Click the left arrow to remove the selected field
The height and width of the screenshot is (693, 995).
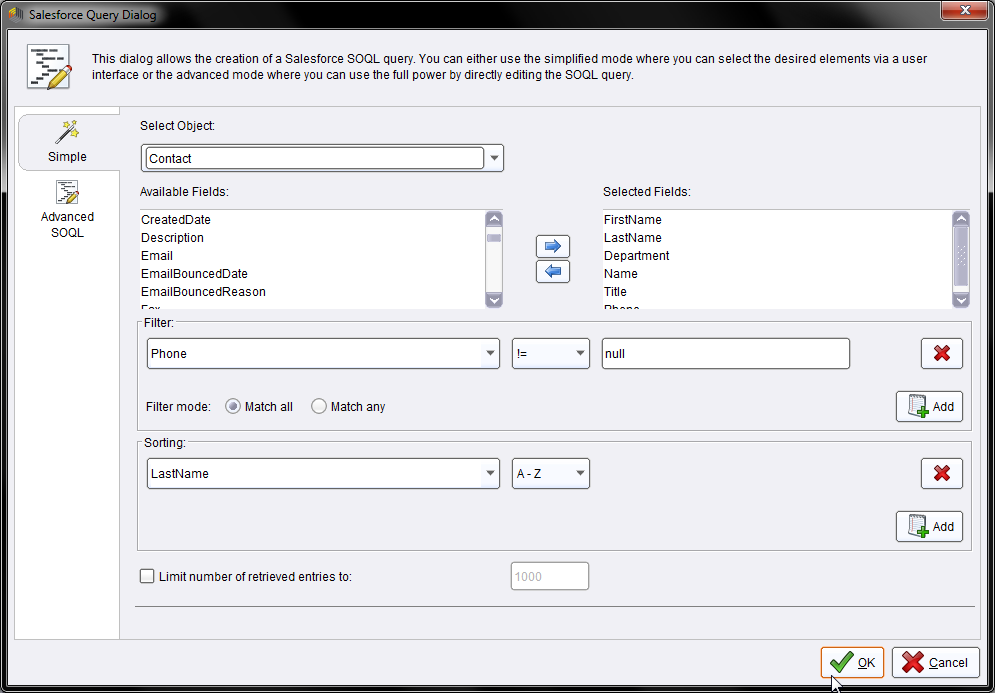pyautogui.click(x=553, y=271)
